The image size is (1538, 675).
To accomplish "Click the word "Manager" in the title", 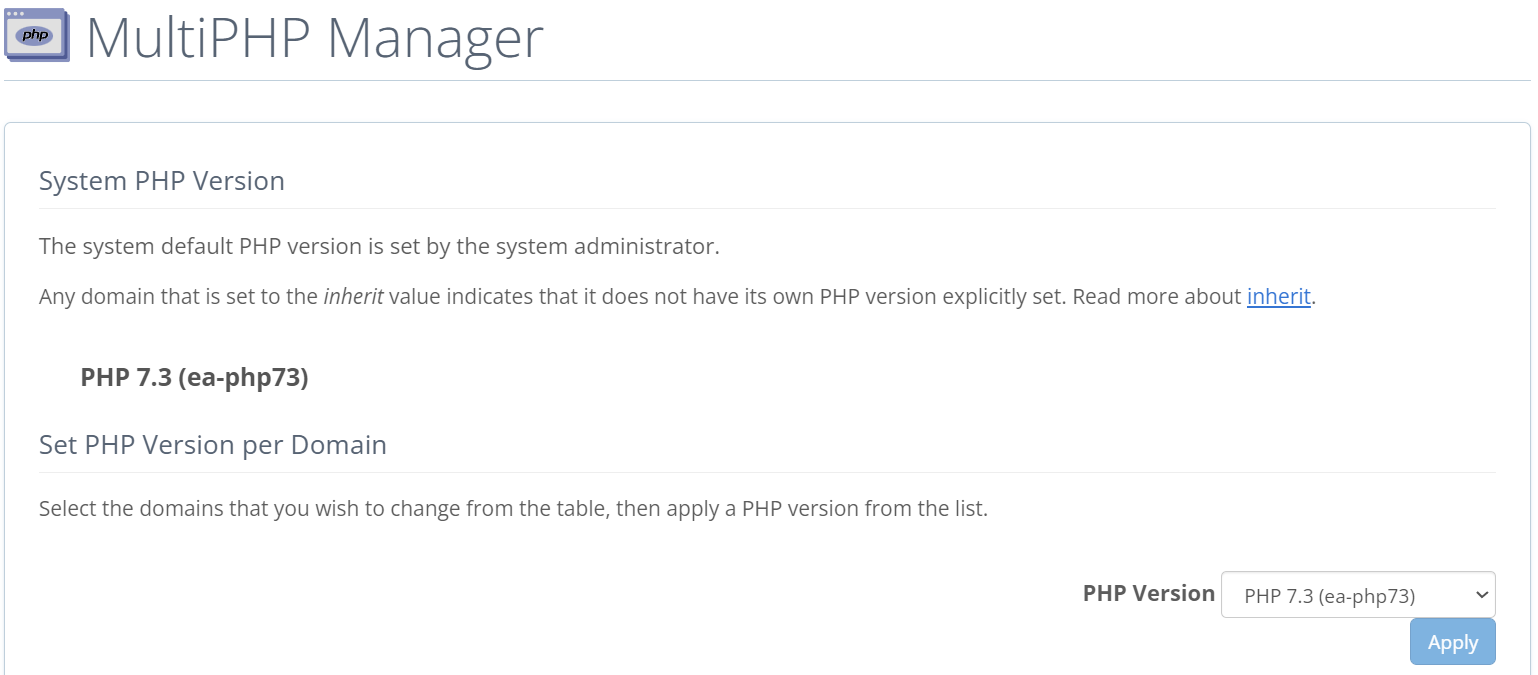I will point(435,38).
